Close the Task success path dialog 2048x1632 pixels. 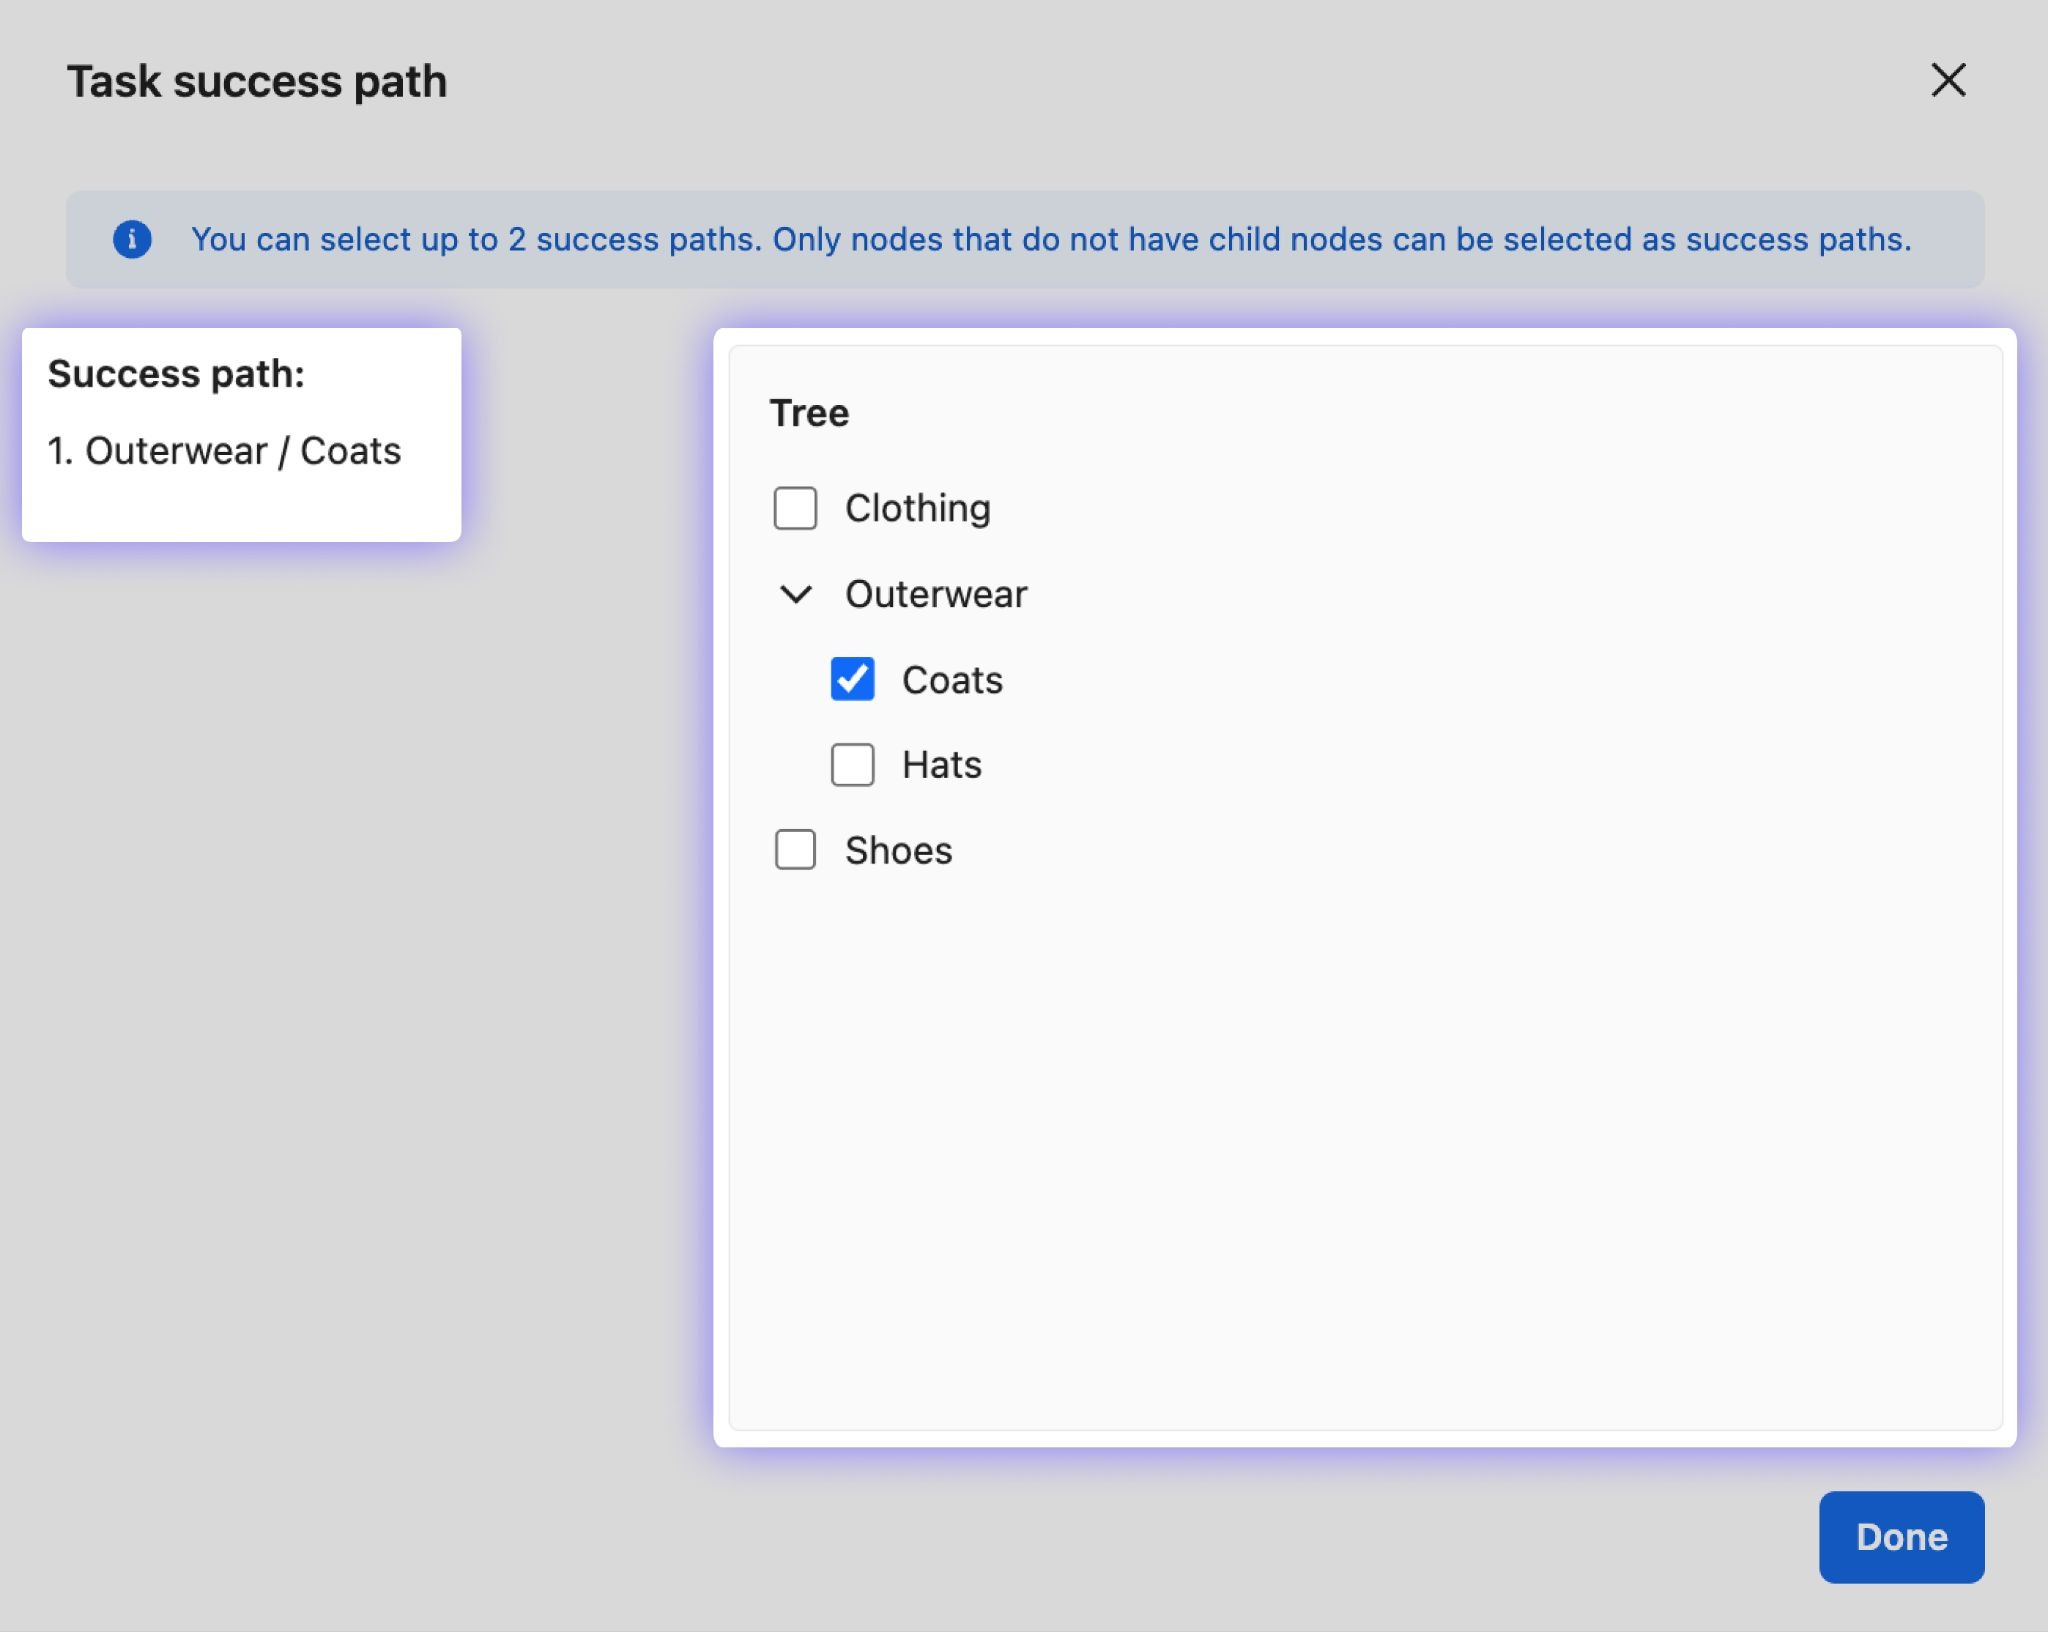pos(1947,80)
